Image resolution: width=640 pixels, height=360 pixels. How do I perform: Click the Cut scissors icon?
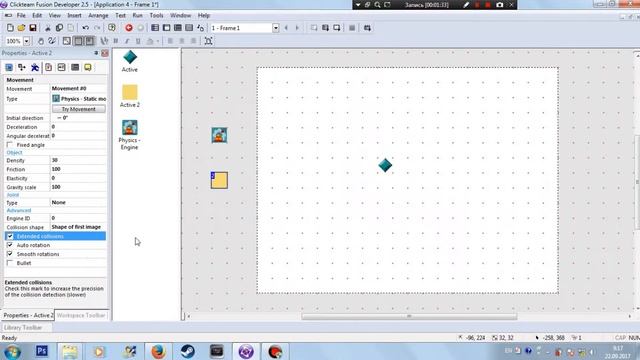48,28
